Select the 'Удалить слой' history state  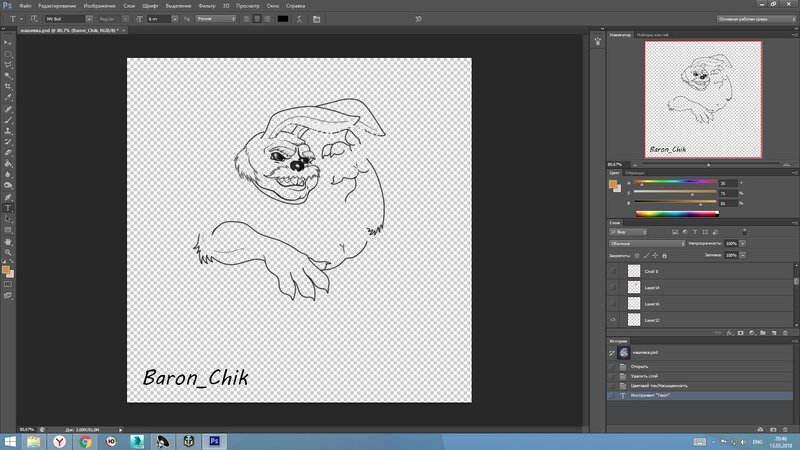point(645,375)
